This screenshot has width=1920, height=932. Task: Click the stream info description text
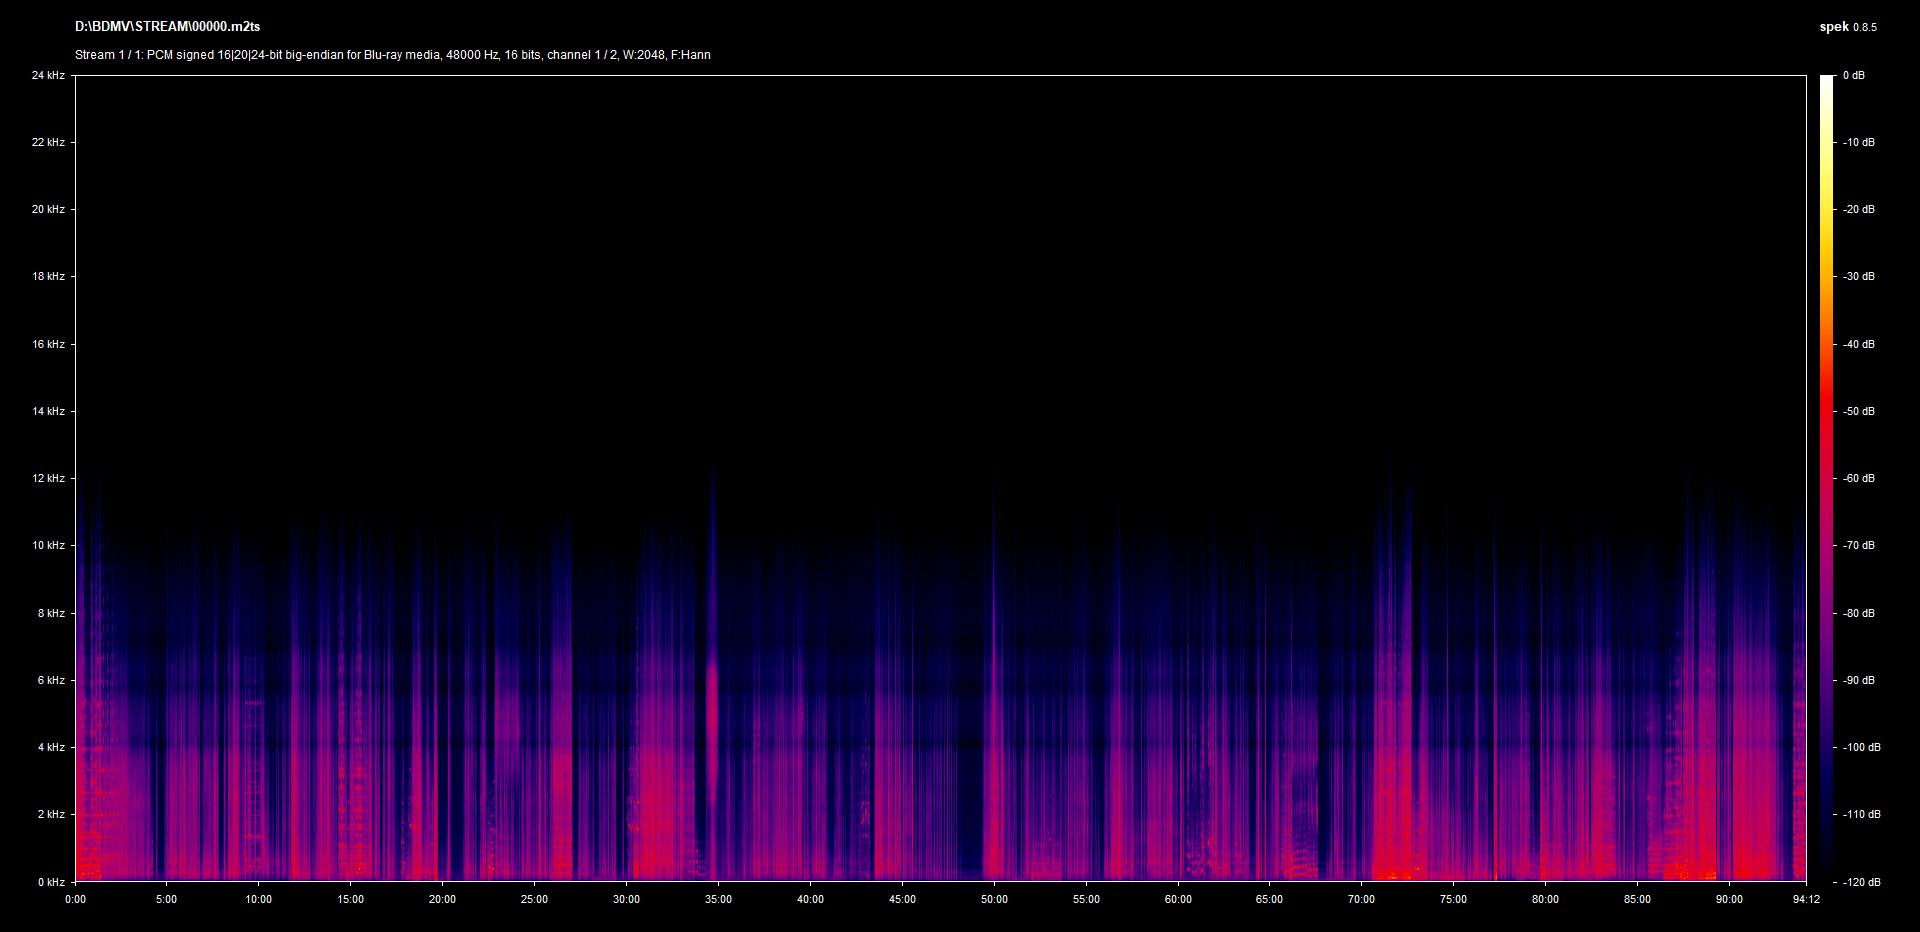392,55
